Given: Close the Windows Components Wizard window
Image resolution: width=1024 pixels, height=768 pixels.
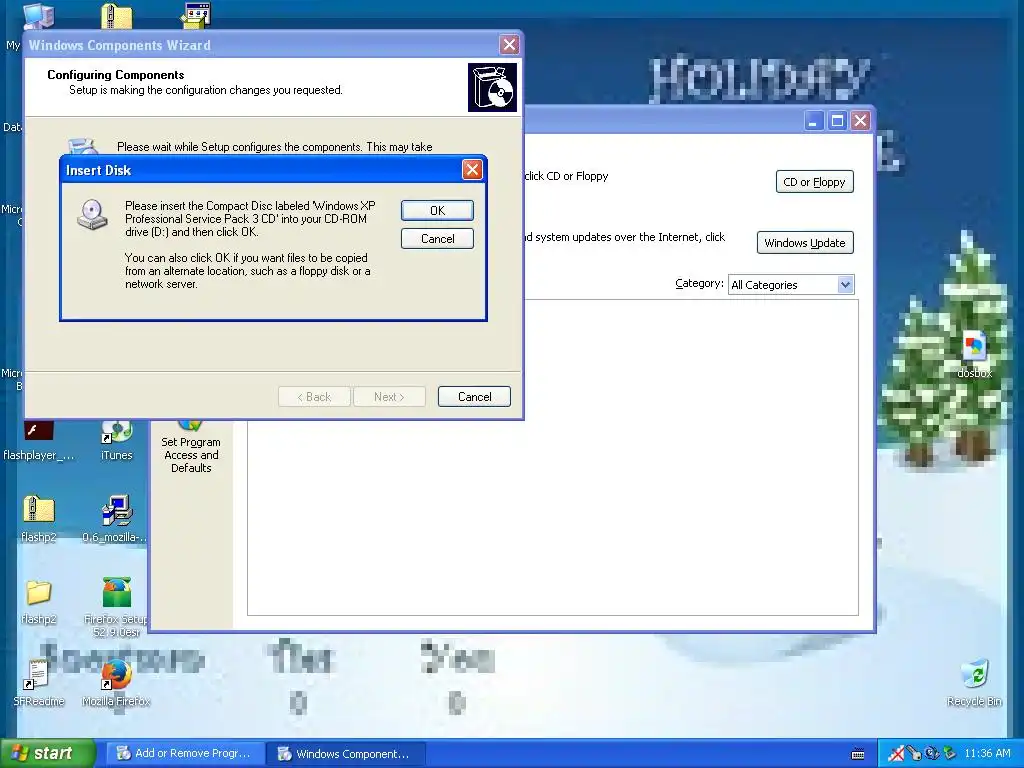Looking at the screenshot, I should 509,44.
